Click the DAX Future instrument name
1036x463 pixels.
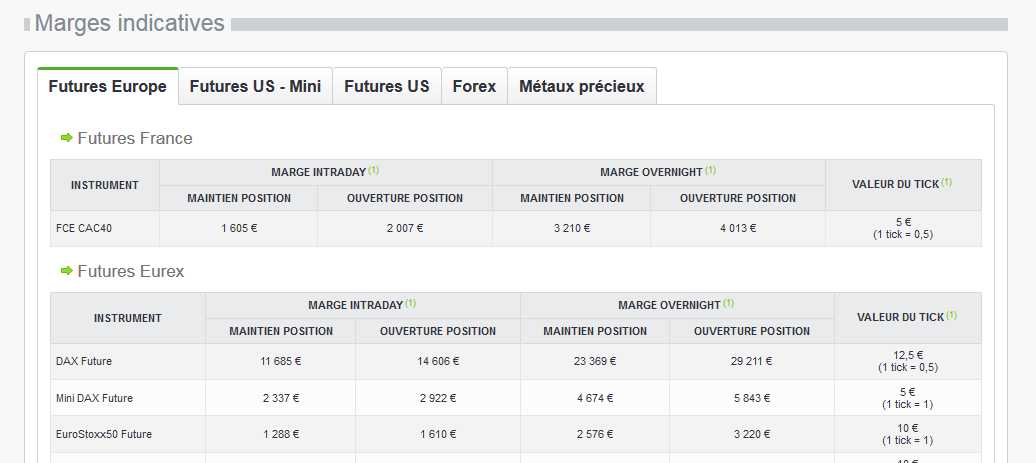(85, 361)
